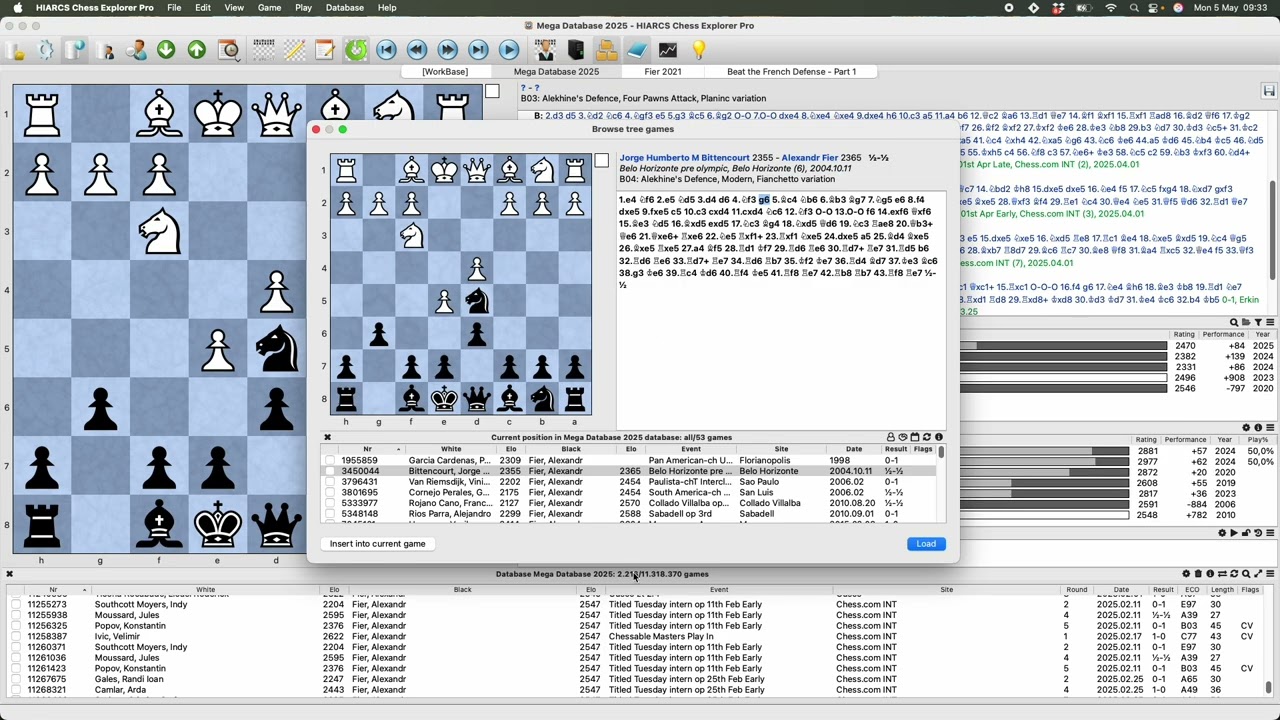
Task: Show the evaluation graph chart icon
Action: click(x=668, y=49)
